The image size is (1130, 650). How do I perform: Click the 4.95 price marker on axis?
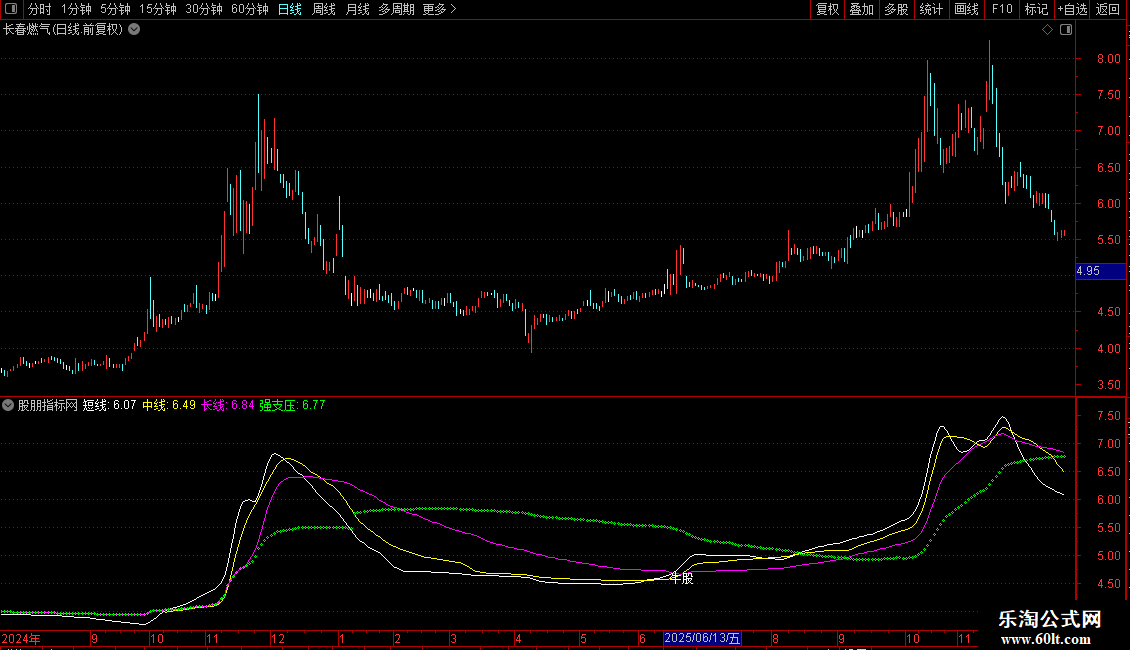click(x=1100, y=271)
